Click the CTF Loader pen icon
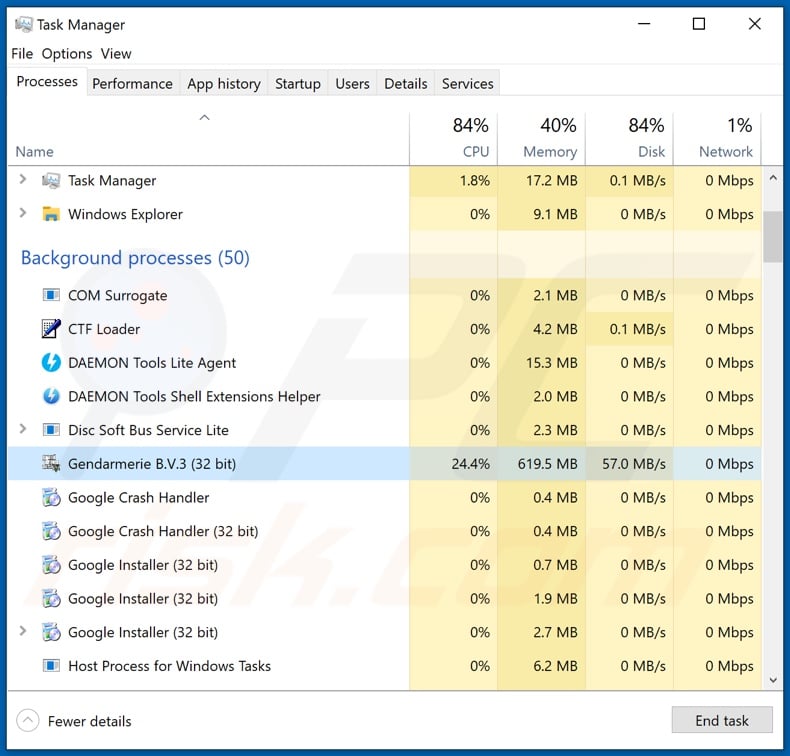 coord(51,328)
